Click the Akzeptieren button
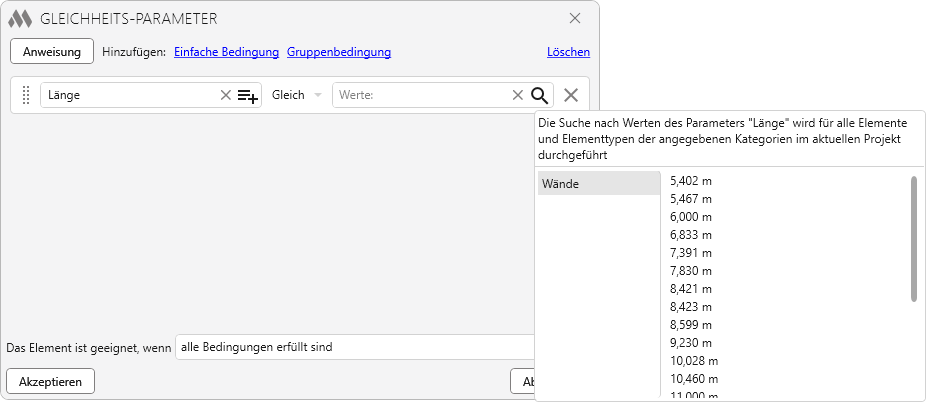 51,381
